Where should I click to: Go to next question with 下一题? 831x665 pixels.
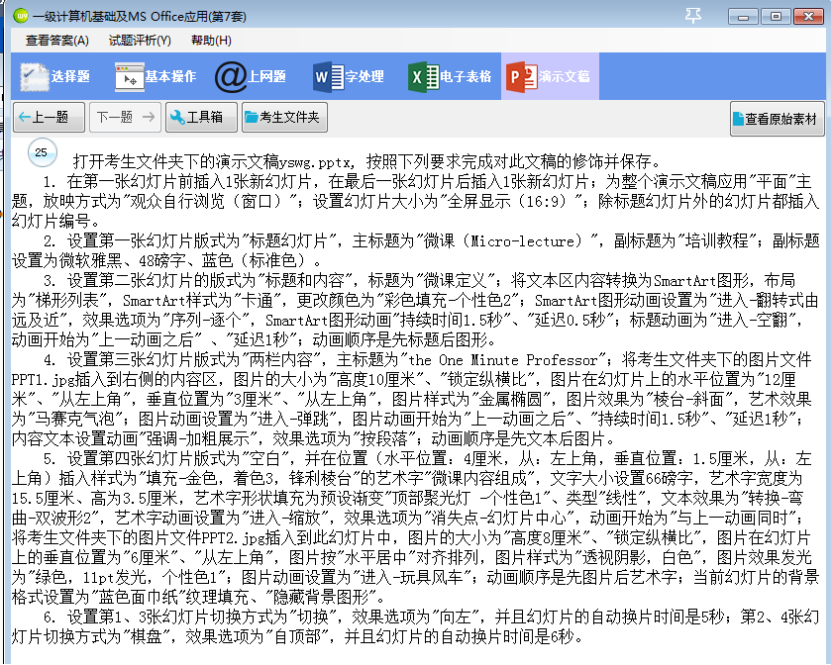[125, 117]
